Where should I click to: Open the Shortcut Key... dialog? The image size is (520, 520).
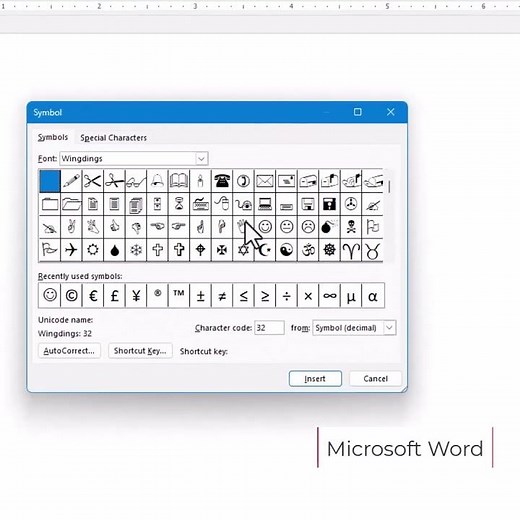click(140, 351)
